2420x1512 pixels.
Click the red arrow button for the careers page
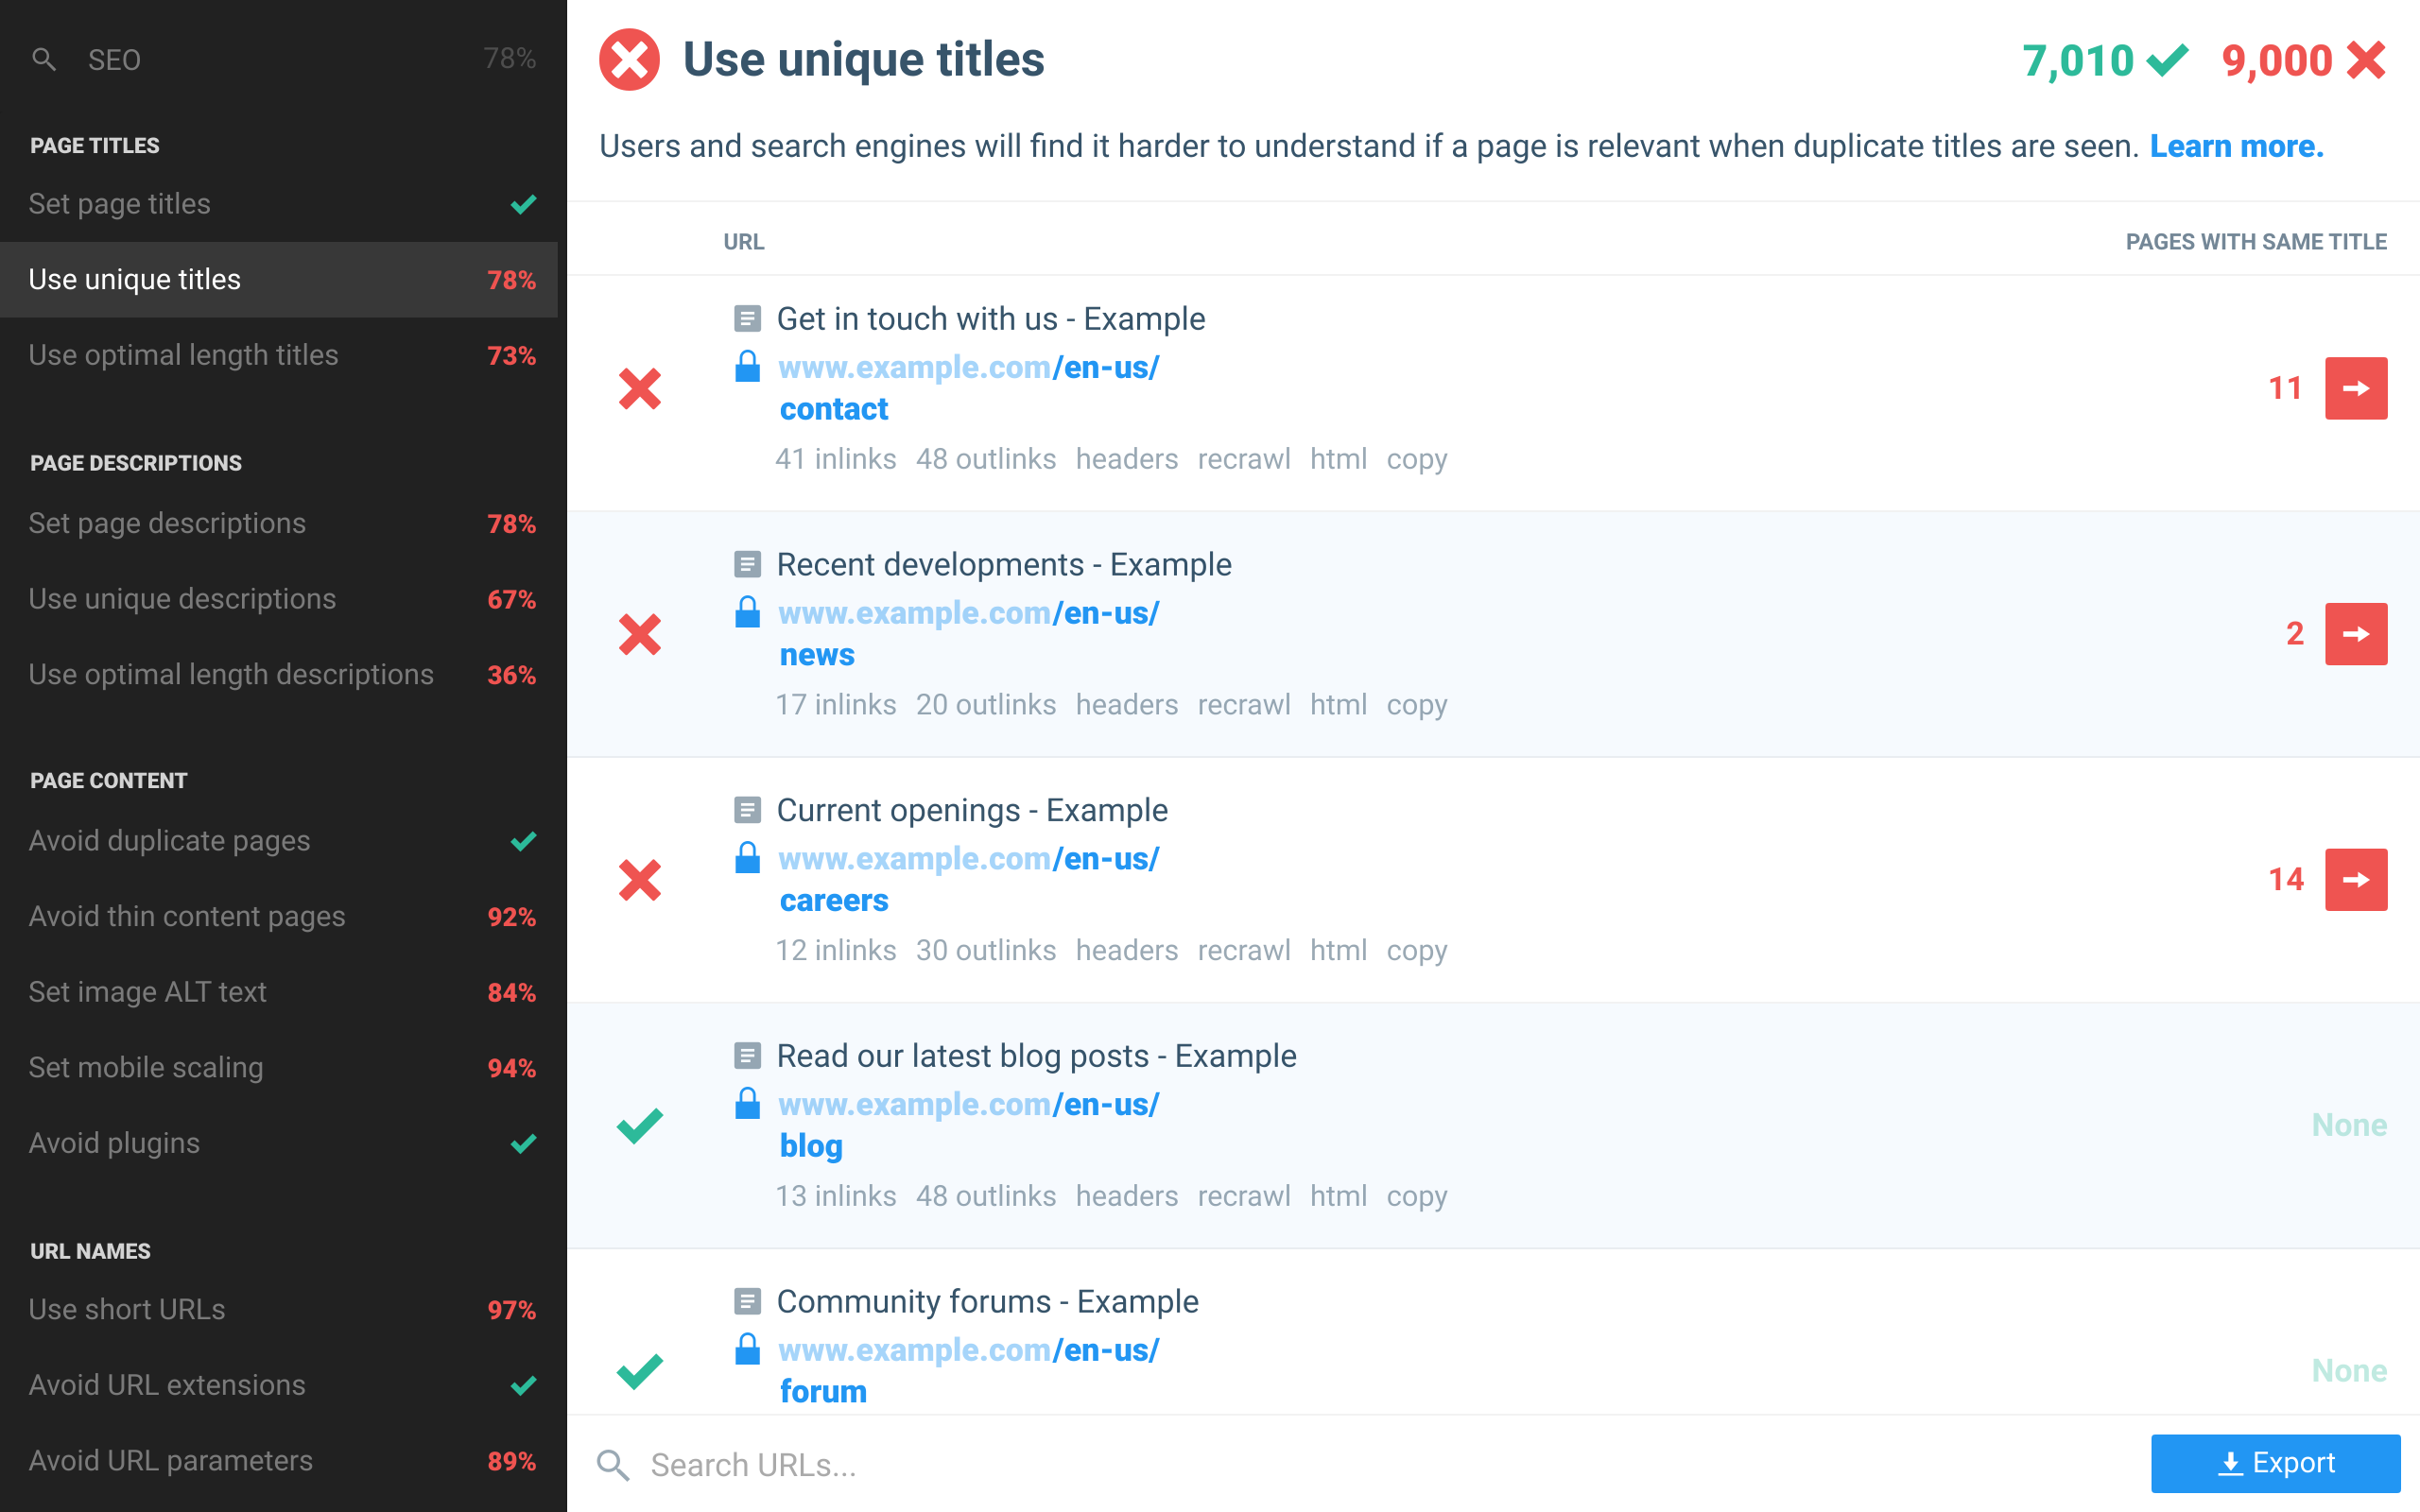tap(2355, 880)
